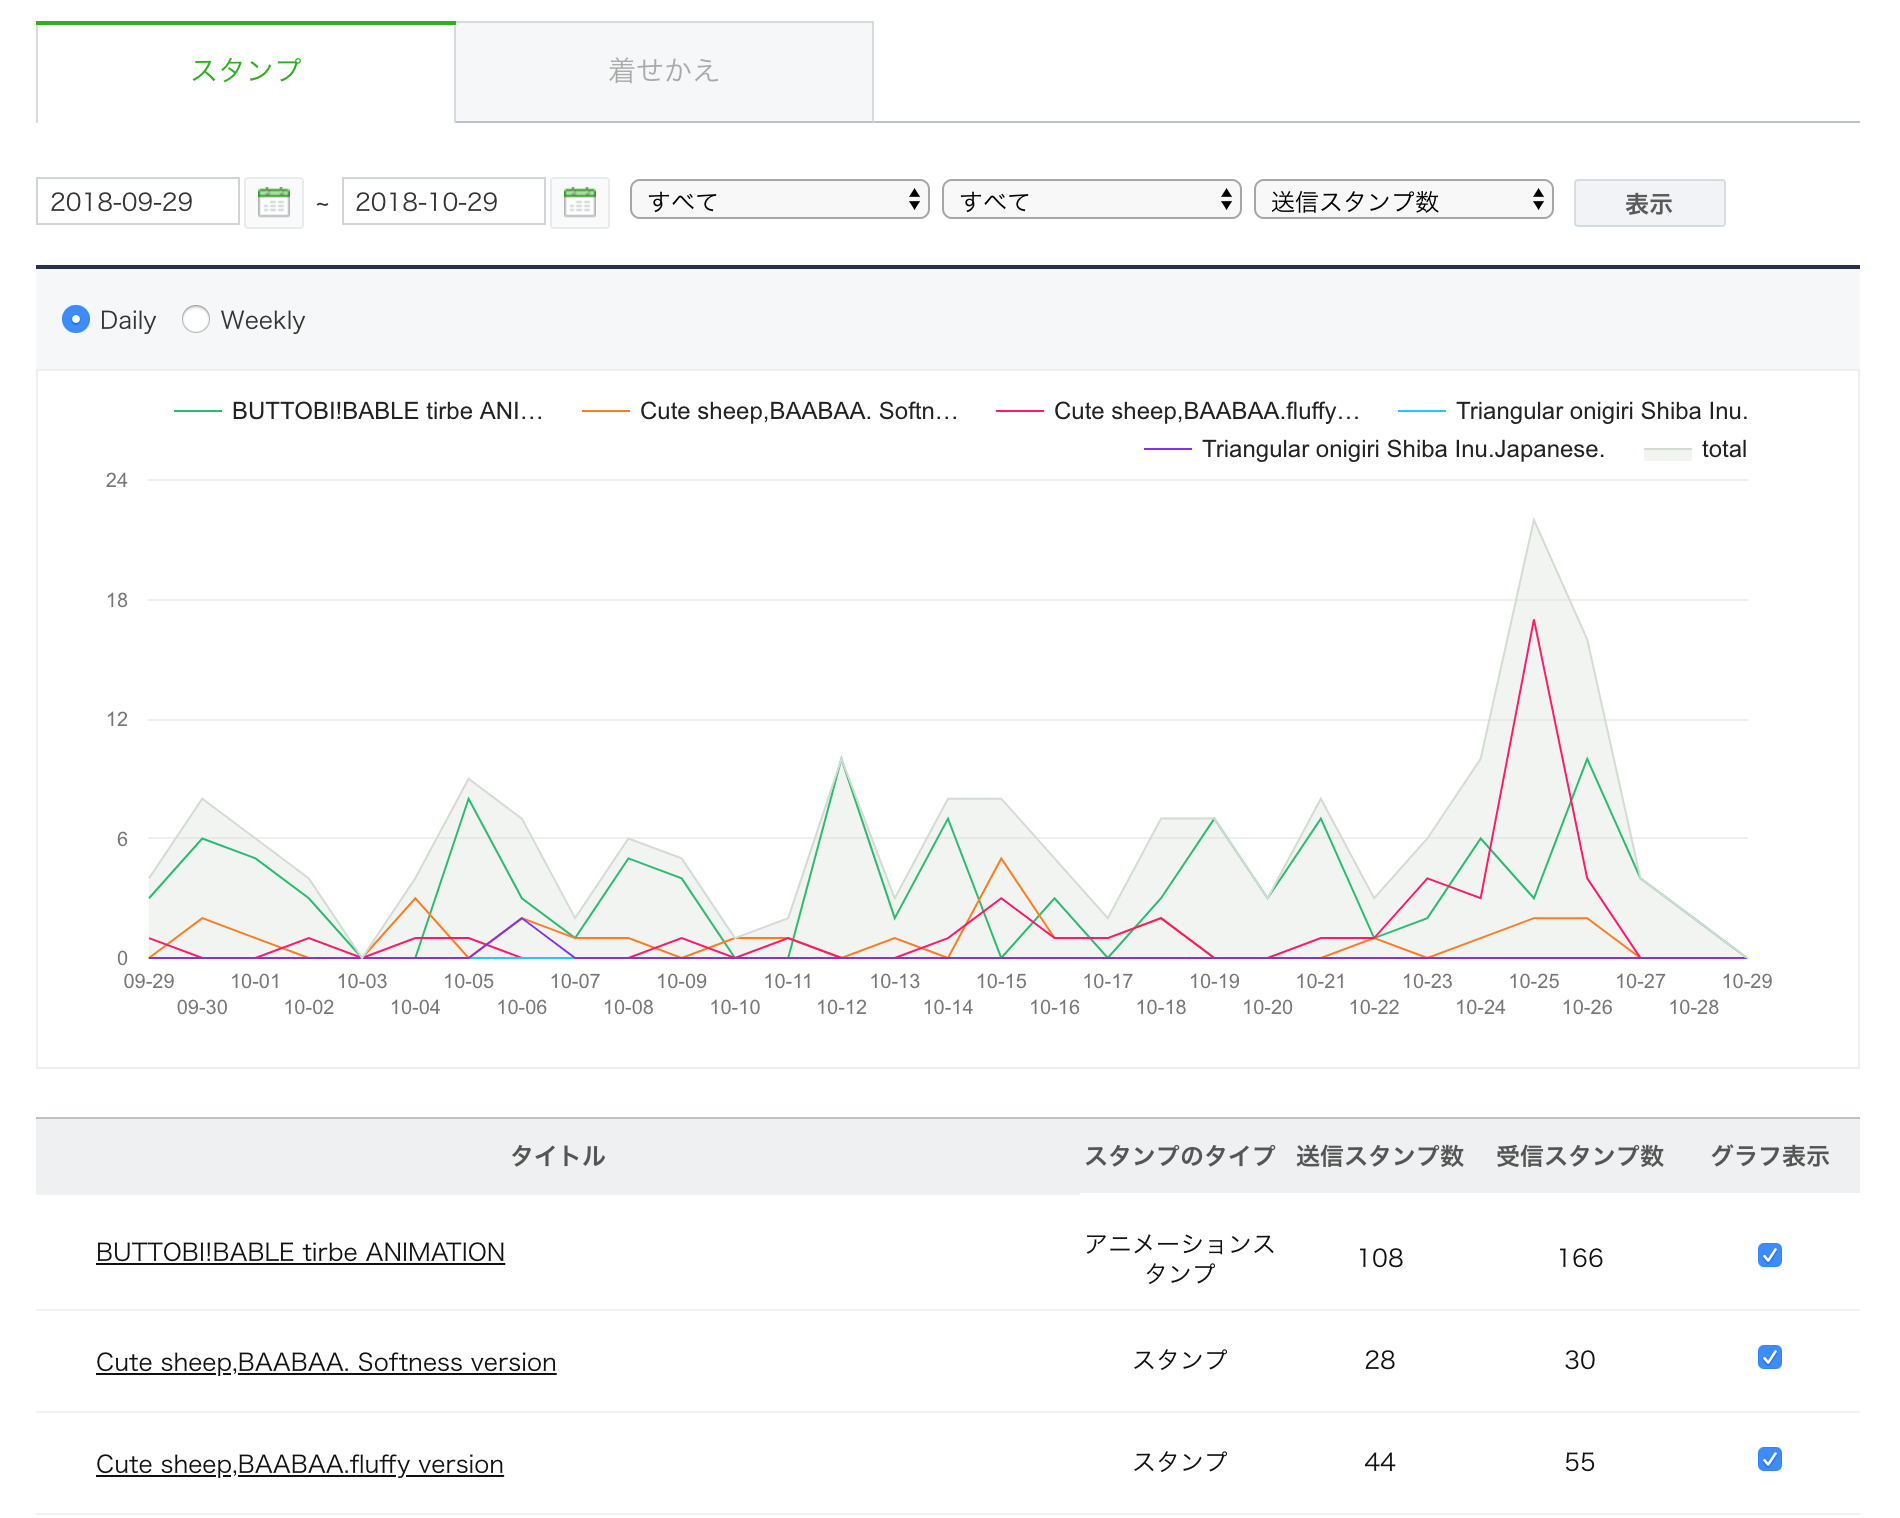Switch to the スタンプ tab
The height and width of the screenshot is (1518, 1900).
246,71
